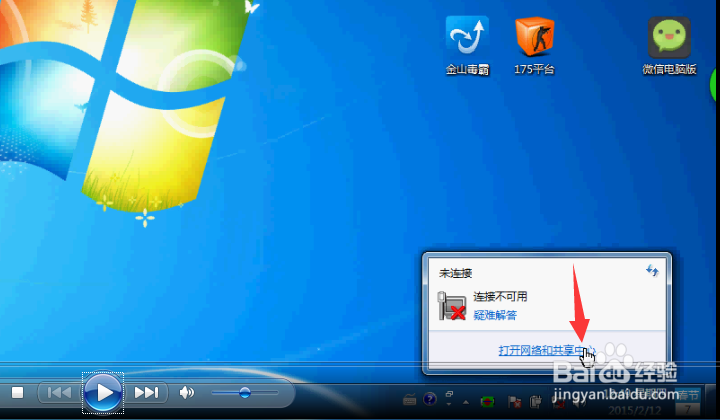This screenshot has width=720, height=420.
Task: Click the green and red tray icon
Action: [x=487, y=402]
